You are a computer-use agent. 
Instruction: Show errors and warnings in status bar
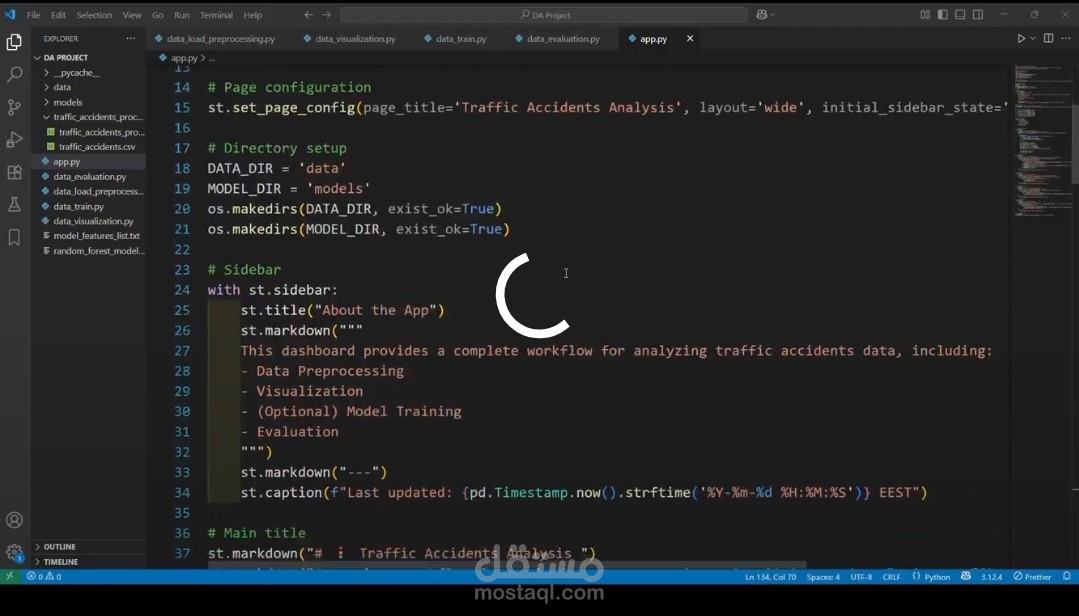click(44, 577)
